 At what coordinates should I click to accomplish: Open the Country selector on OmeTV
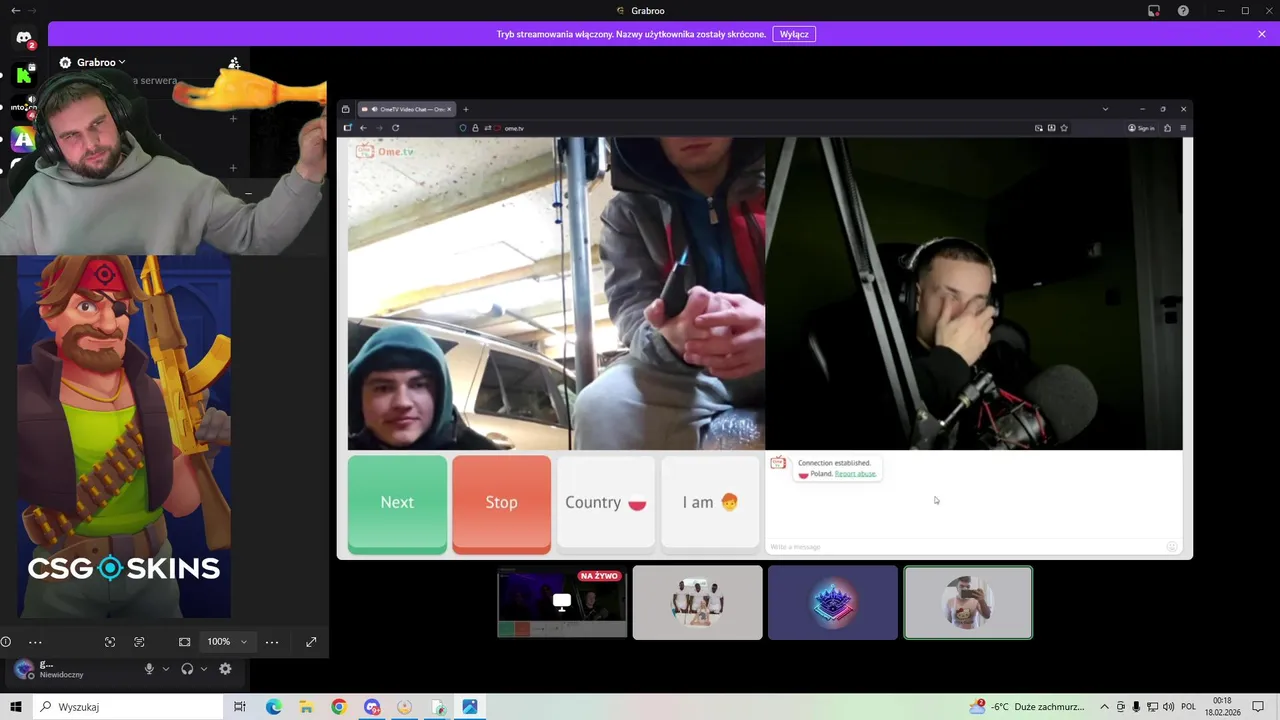pos(606,503)
